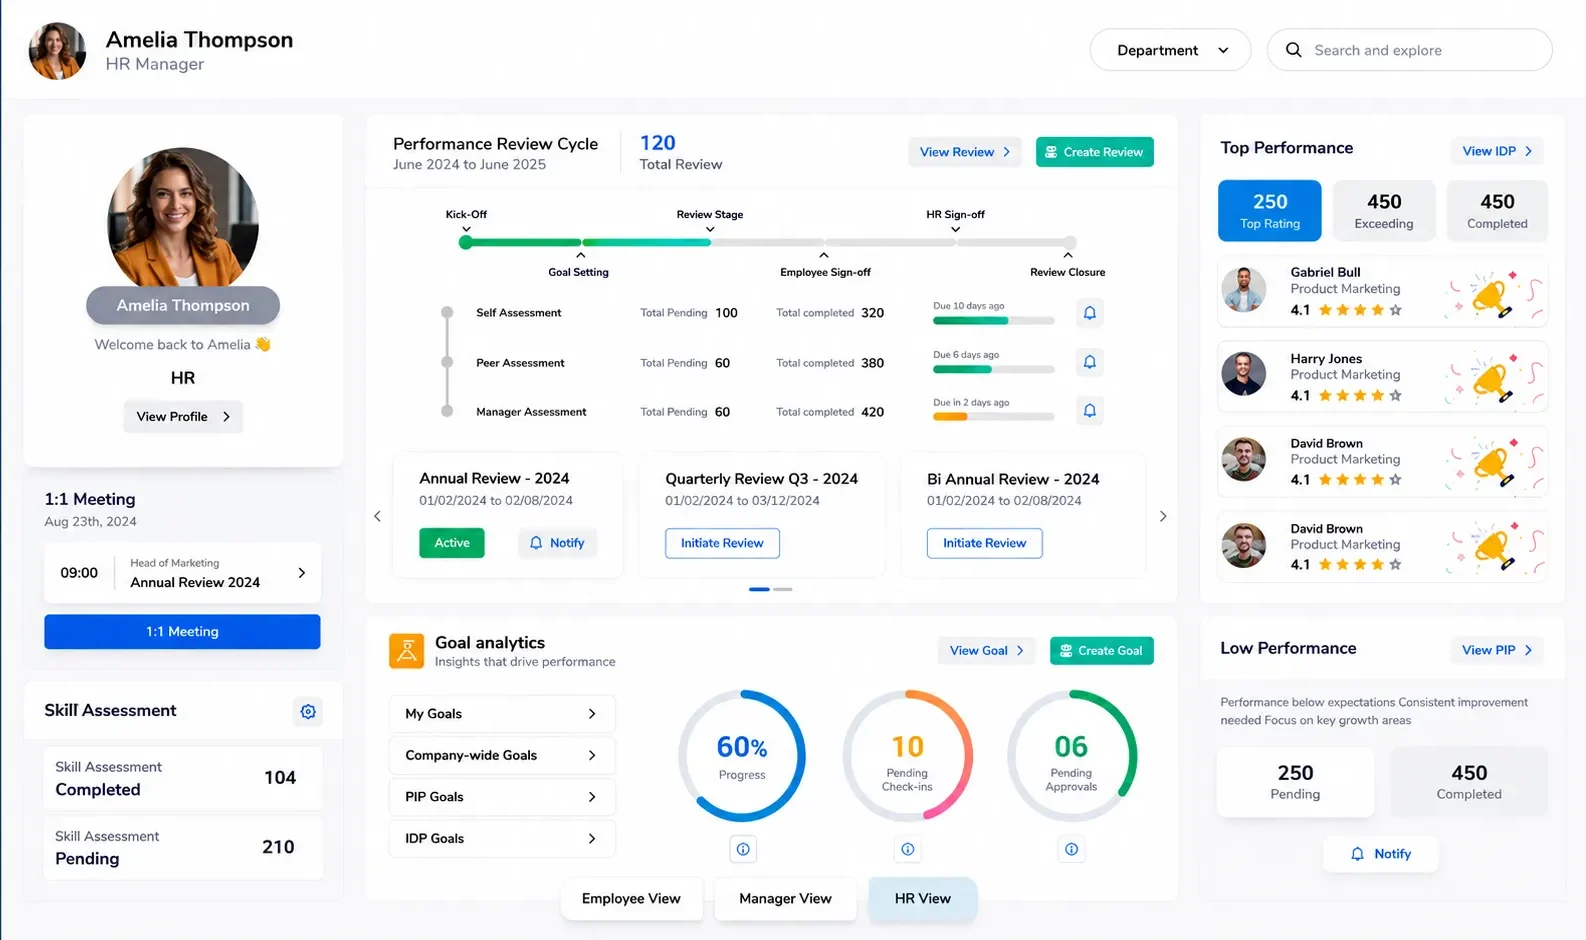Click Self Assessment progress bar
Viewport: 1586px width, 940px height.
pyautogui.click(x=994, y=321)
